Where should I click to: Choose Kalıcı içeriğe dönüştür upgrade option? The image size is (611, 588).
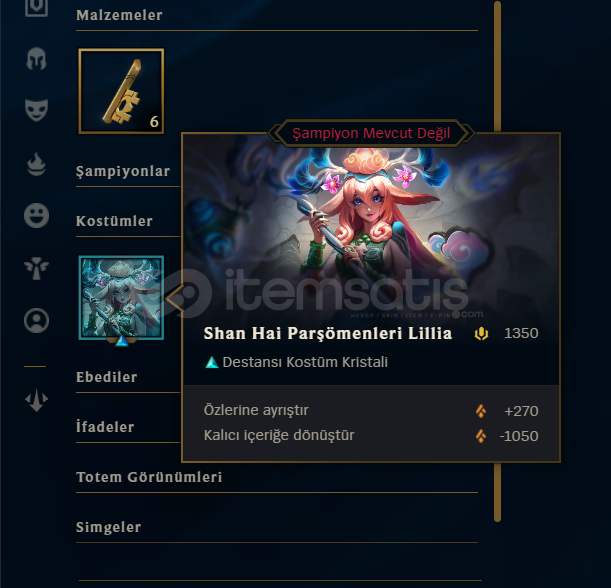pos(371,436)
